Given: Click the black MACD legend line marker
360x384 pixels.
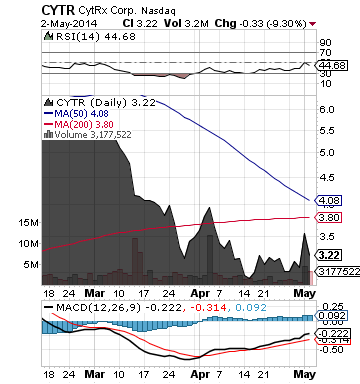Looking at the screenshot, I should pyautogui.click(x=48, y=307).
